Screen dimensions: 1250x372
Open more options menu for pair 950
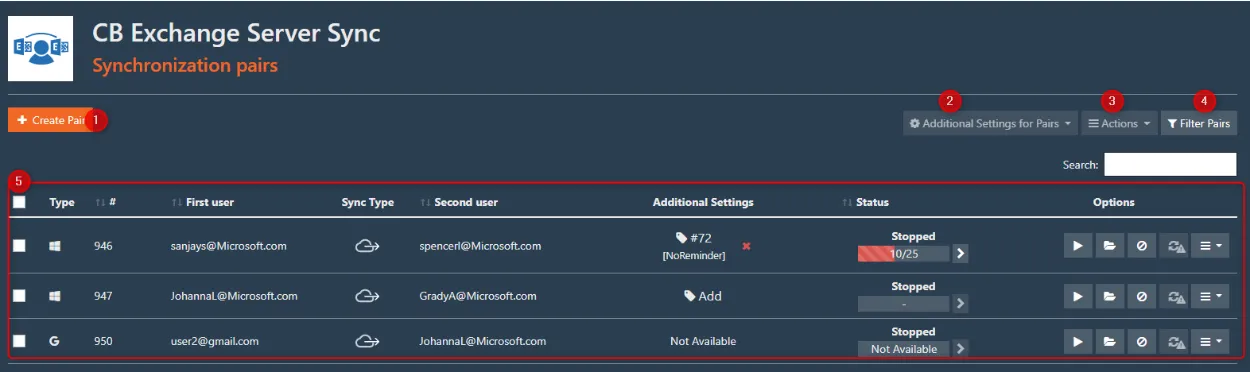pyautogui.click(x=1210, y=342)
